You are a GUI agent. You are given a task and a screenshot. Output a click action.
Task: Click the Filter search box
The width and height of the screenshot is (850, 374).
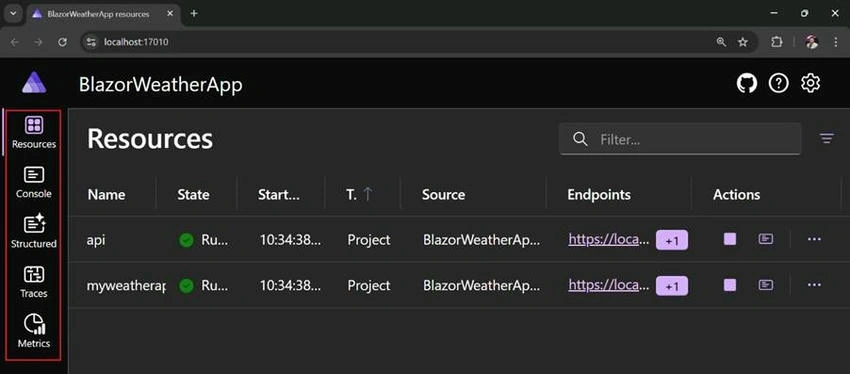[x=680, y=139]
